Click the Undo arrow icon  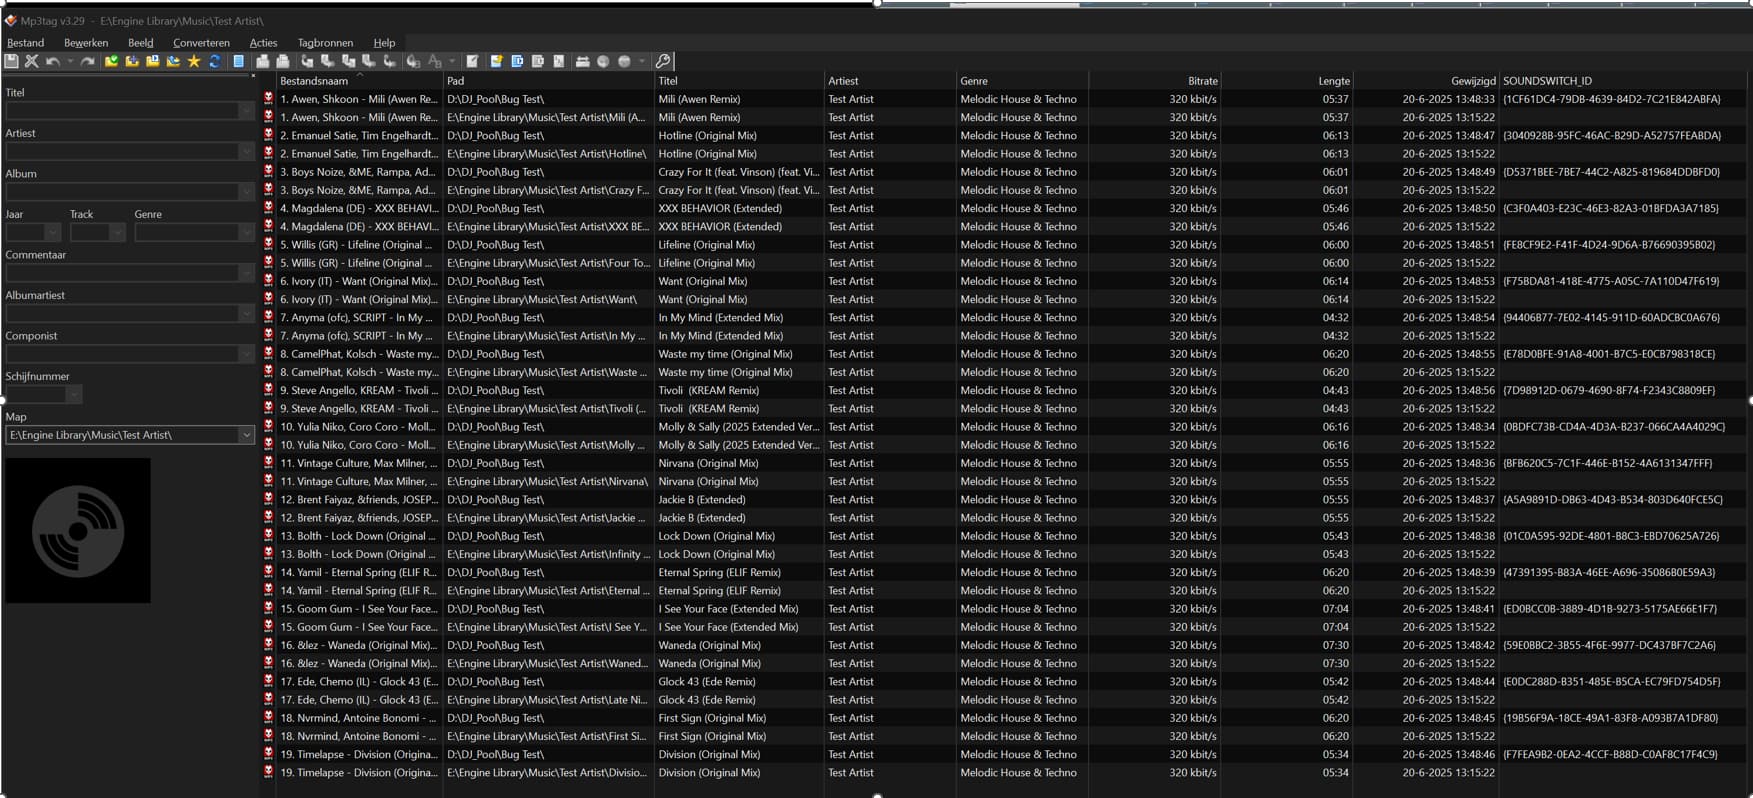(x=53, y=61)
